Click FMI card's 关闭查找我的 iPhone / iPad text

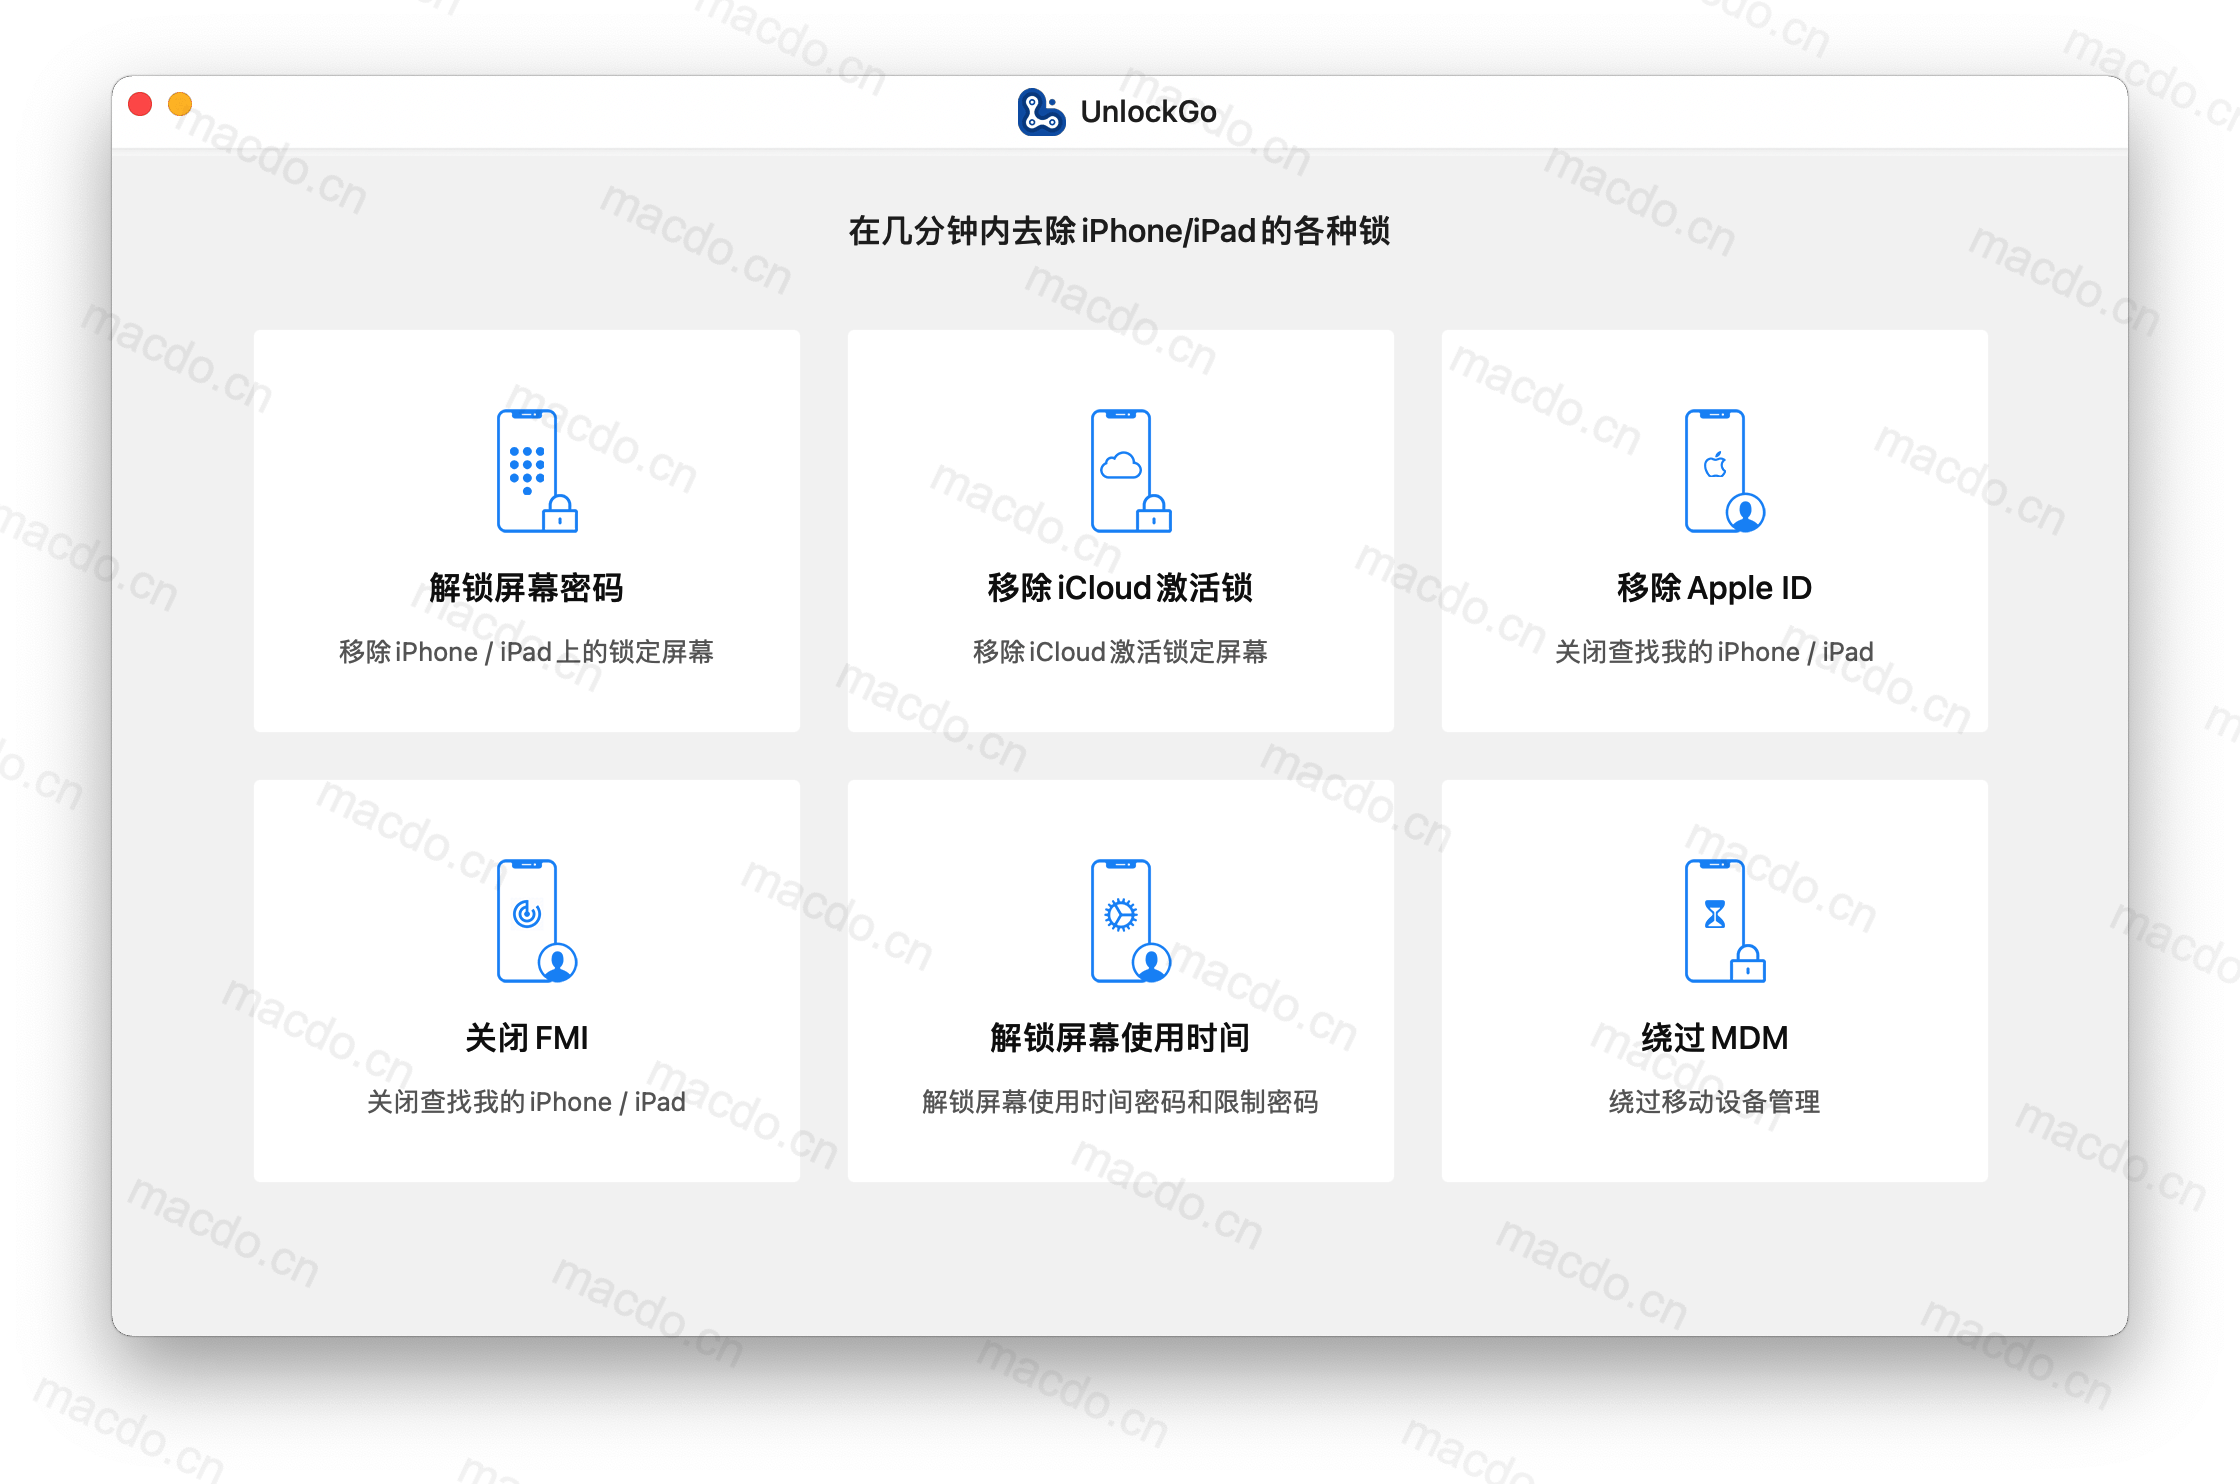(526, 1102)
